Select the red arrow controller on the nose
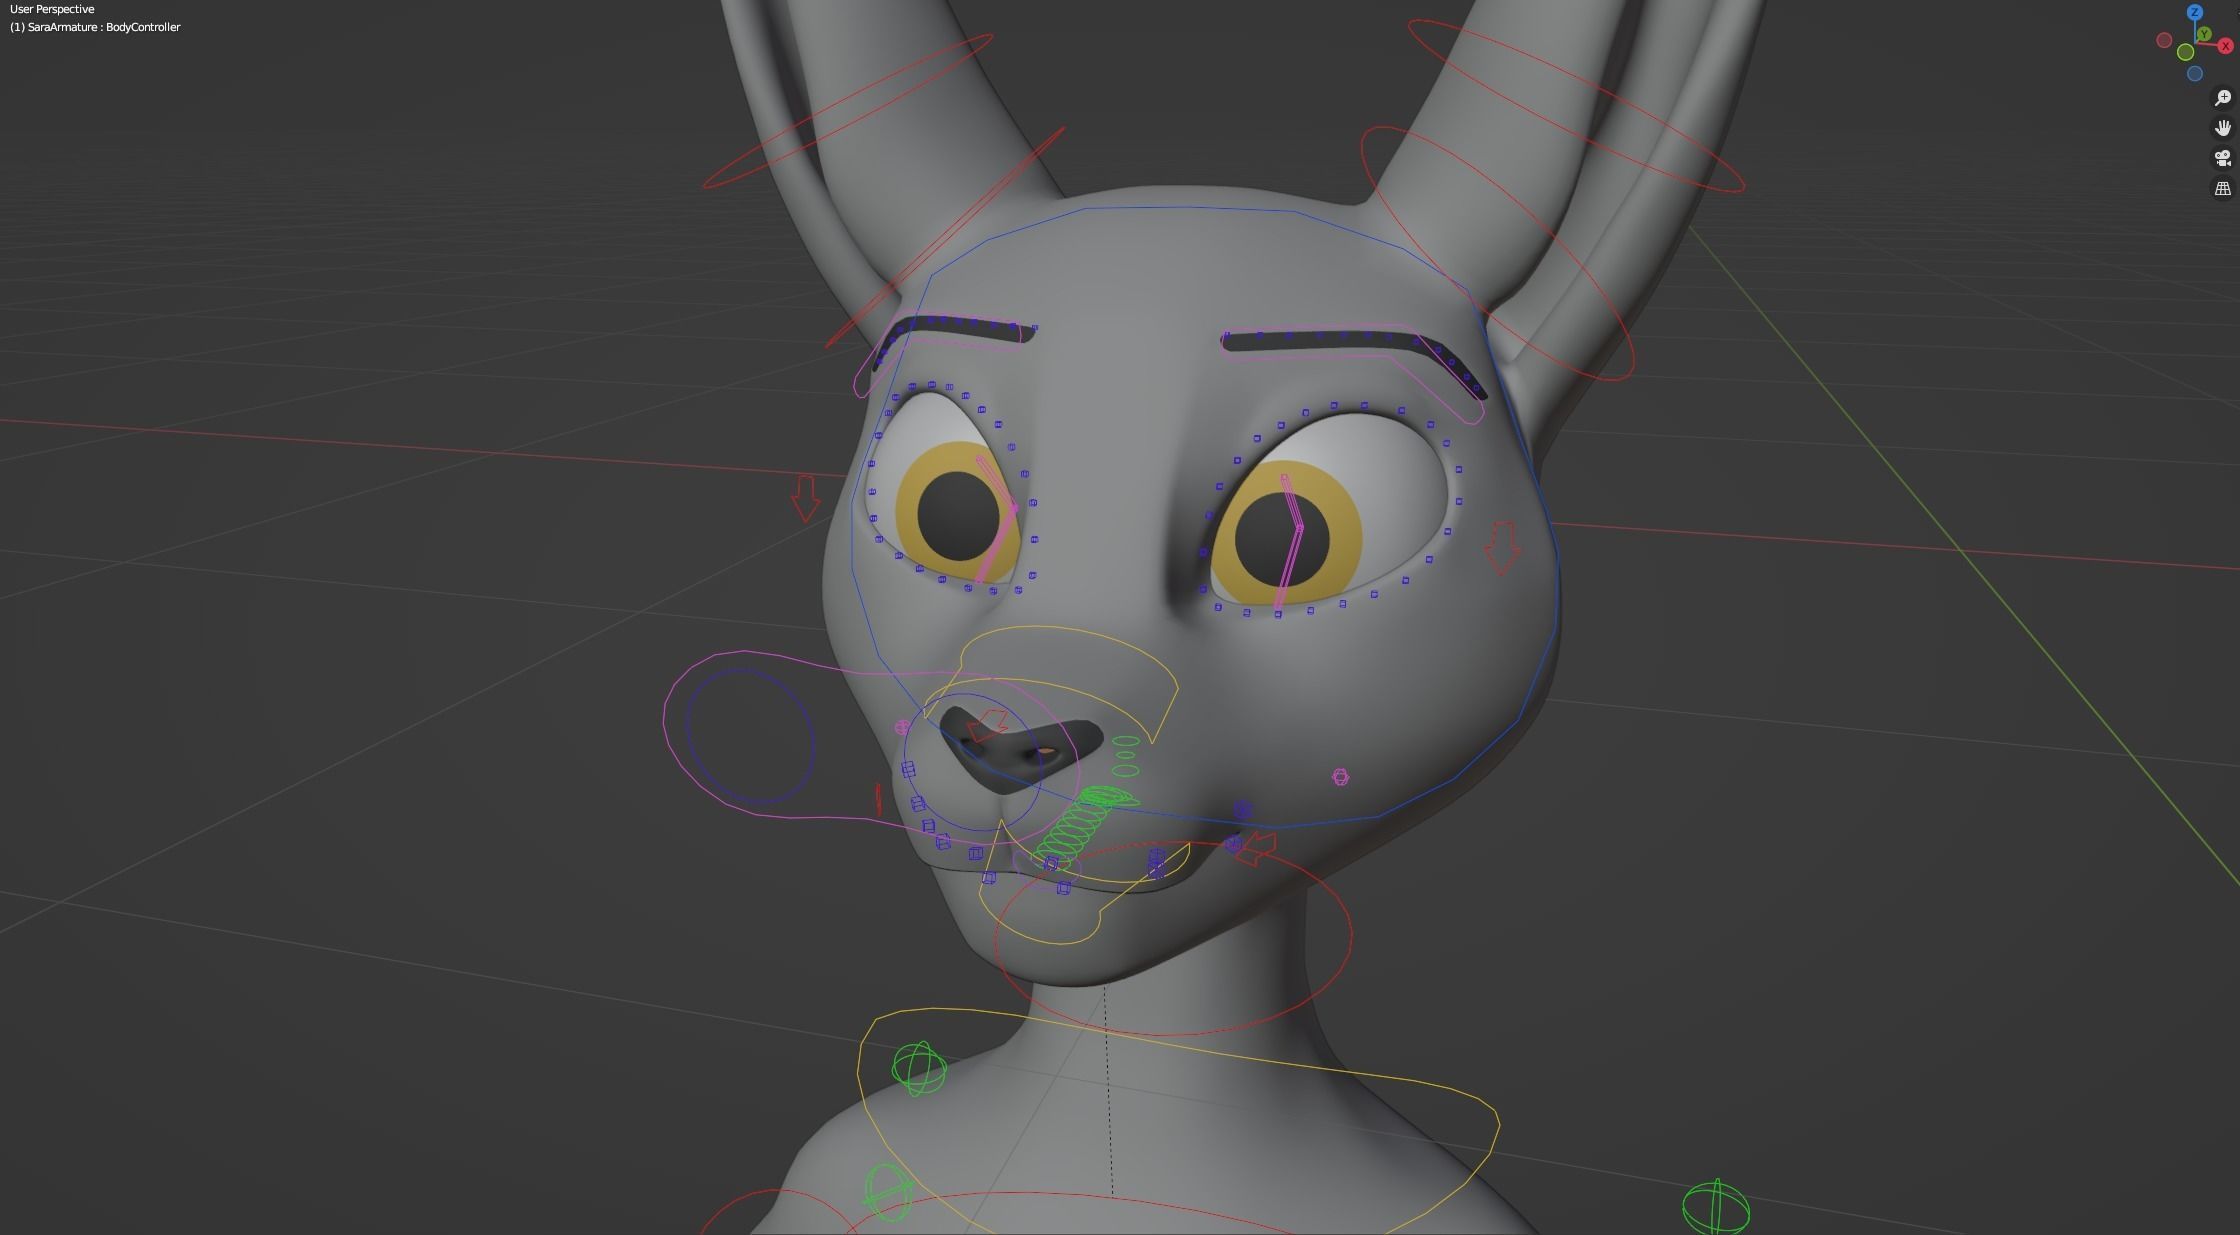 pyautogui.click(x=988, y=725)
